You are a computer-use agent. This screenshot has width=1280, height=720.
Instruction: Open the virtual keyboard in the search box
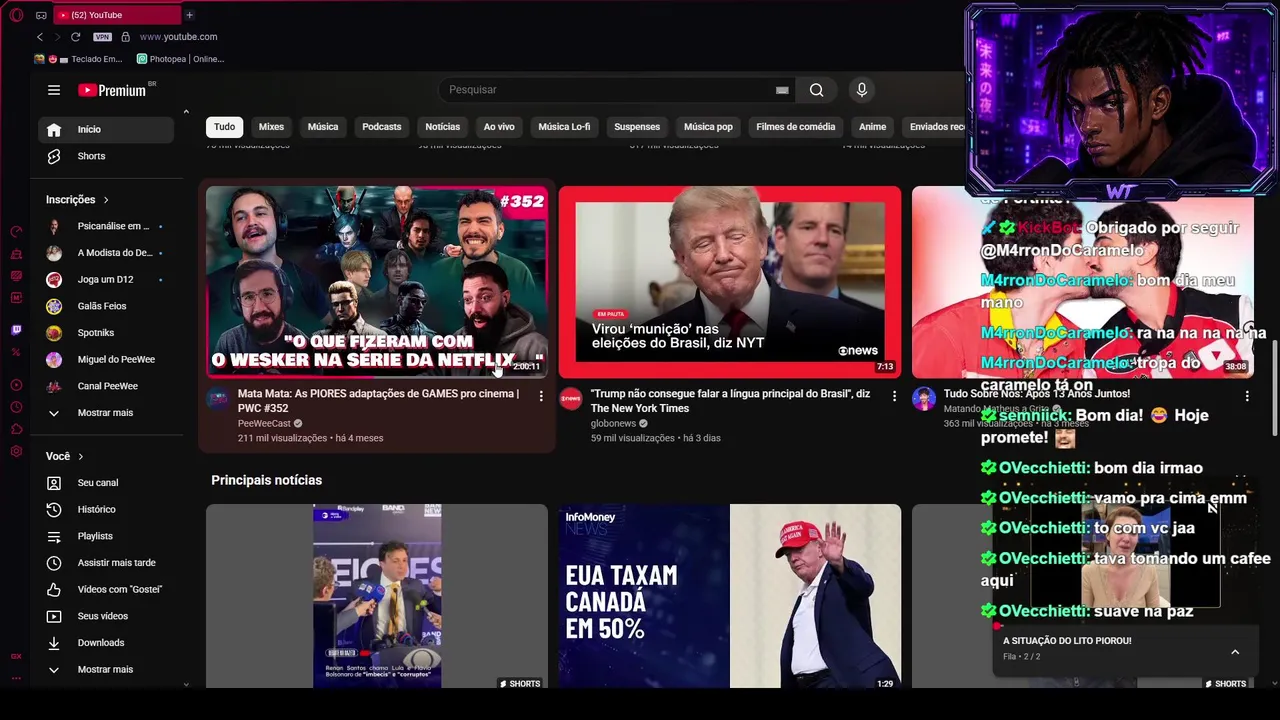782,90
